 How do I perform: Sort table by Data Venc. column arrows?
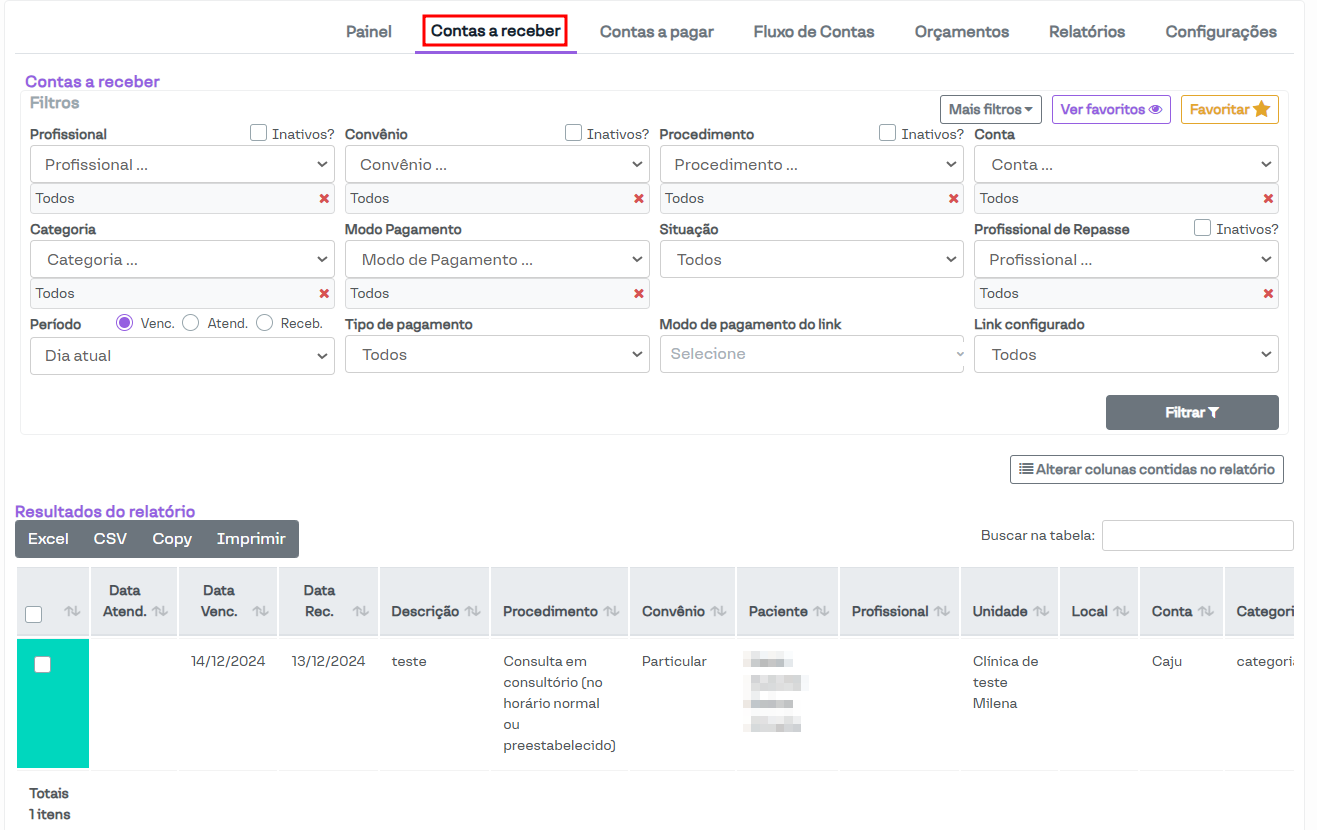click(260, 611)
